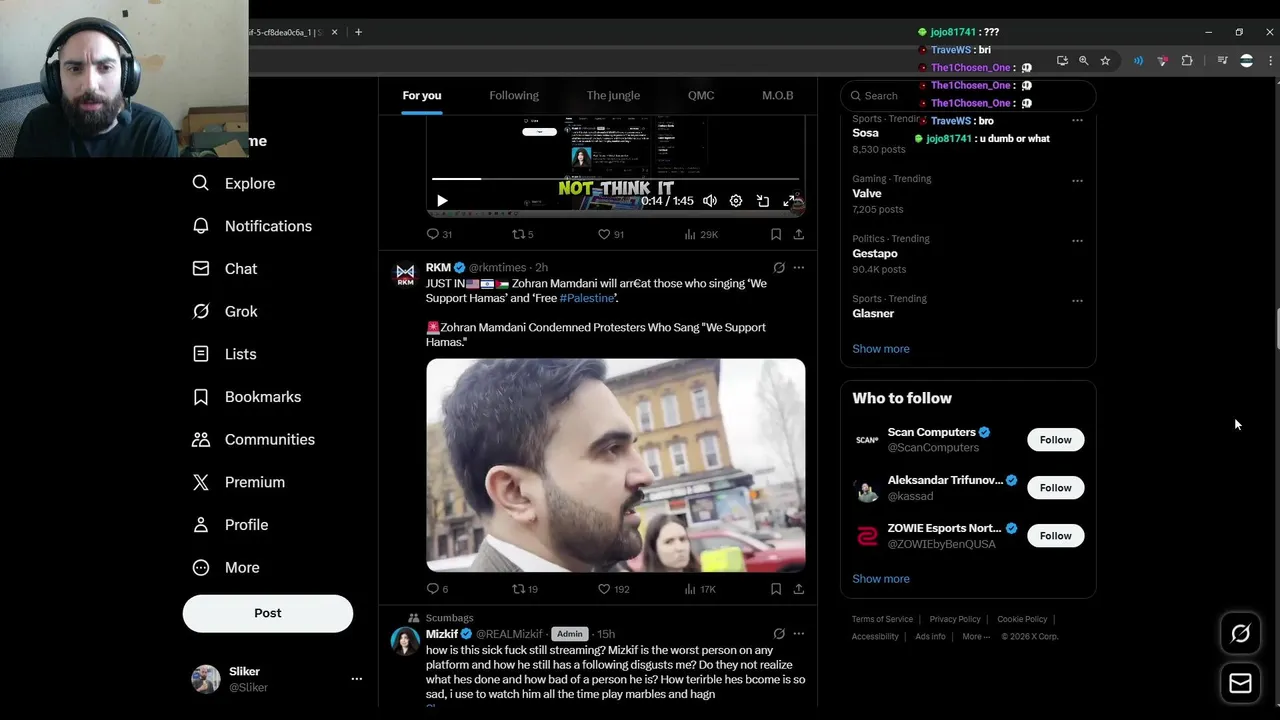This screenshot has height=720, width=1280.
Task: Repost RKM post with 19 reposts
Action: point(525,590)
